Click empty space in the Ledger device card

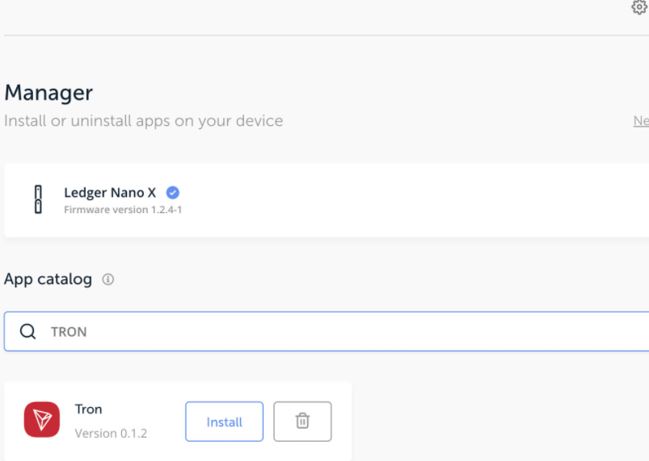[420, 200]
